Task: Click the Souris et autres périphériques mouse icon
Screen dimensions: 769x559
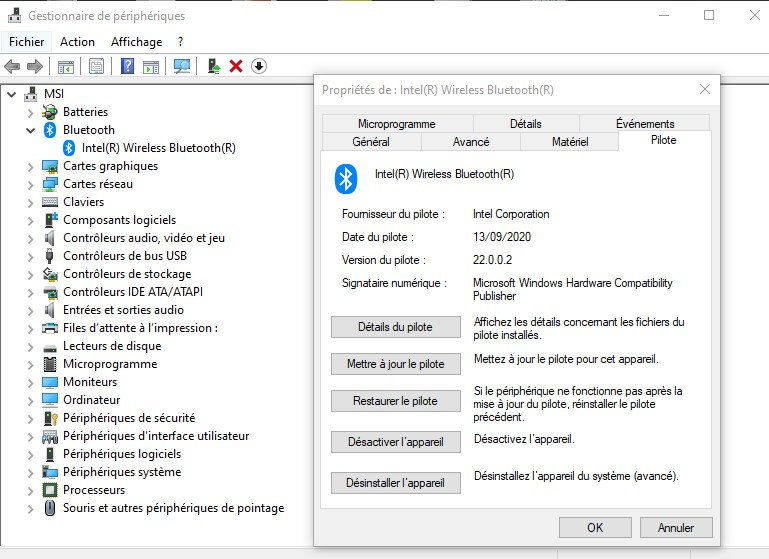Action: pos(50,508)
